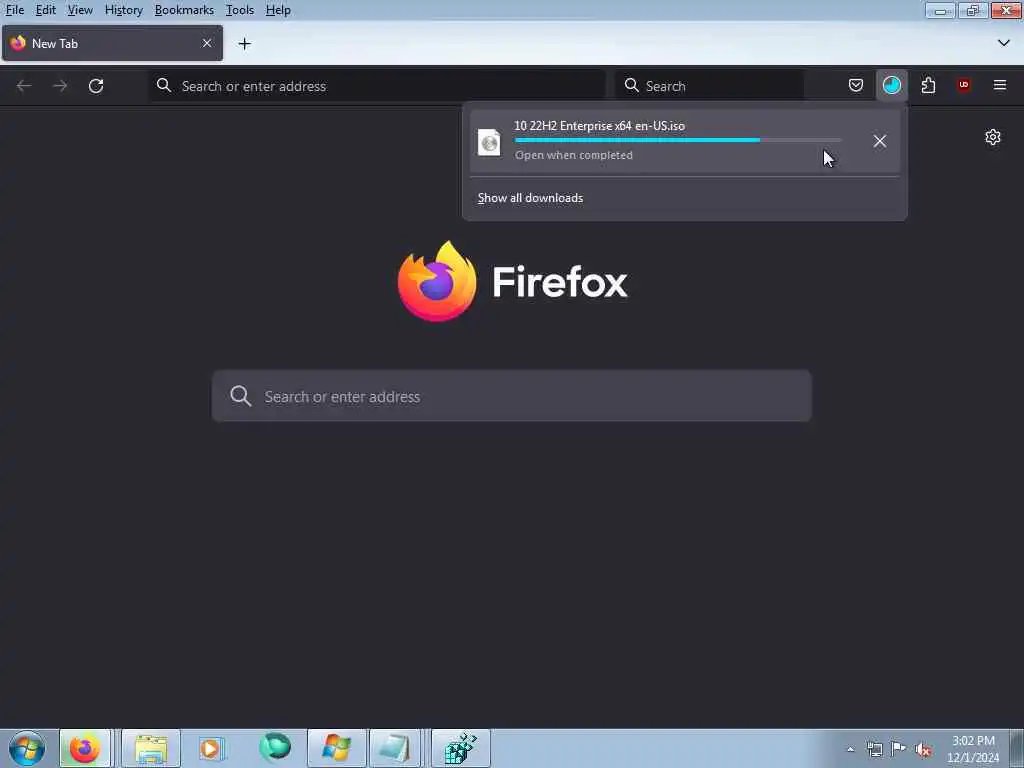1024x768 pixels.
Task: Click the magnifier icon in Search box
Action: click(x=632, y=86)
